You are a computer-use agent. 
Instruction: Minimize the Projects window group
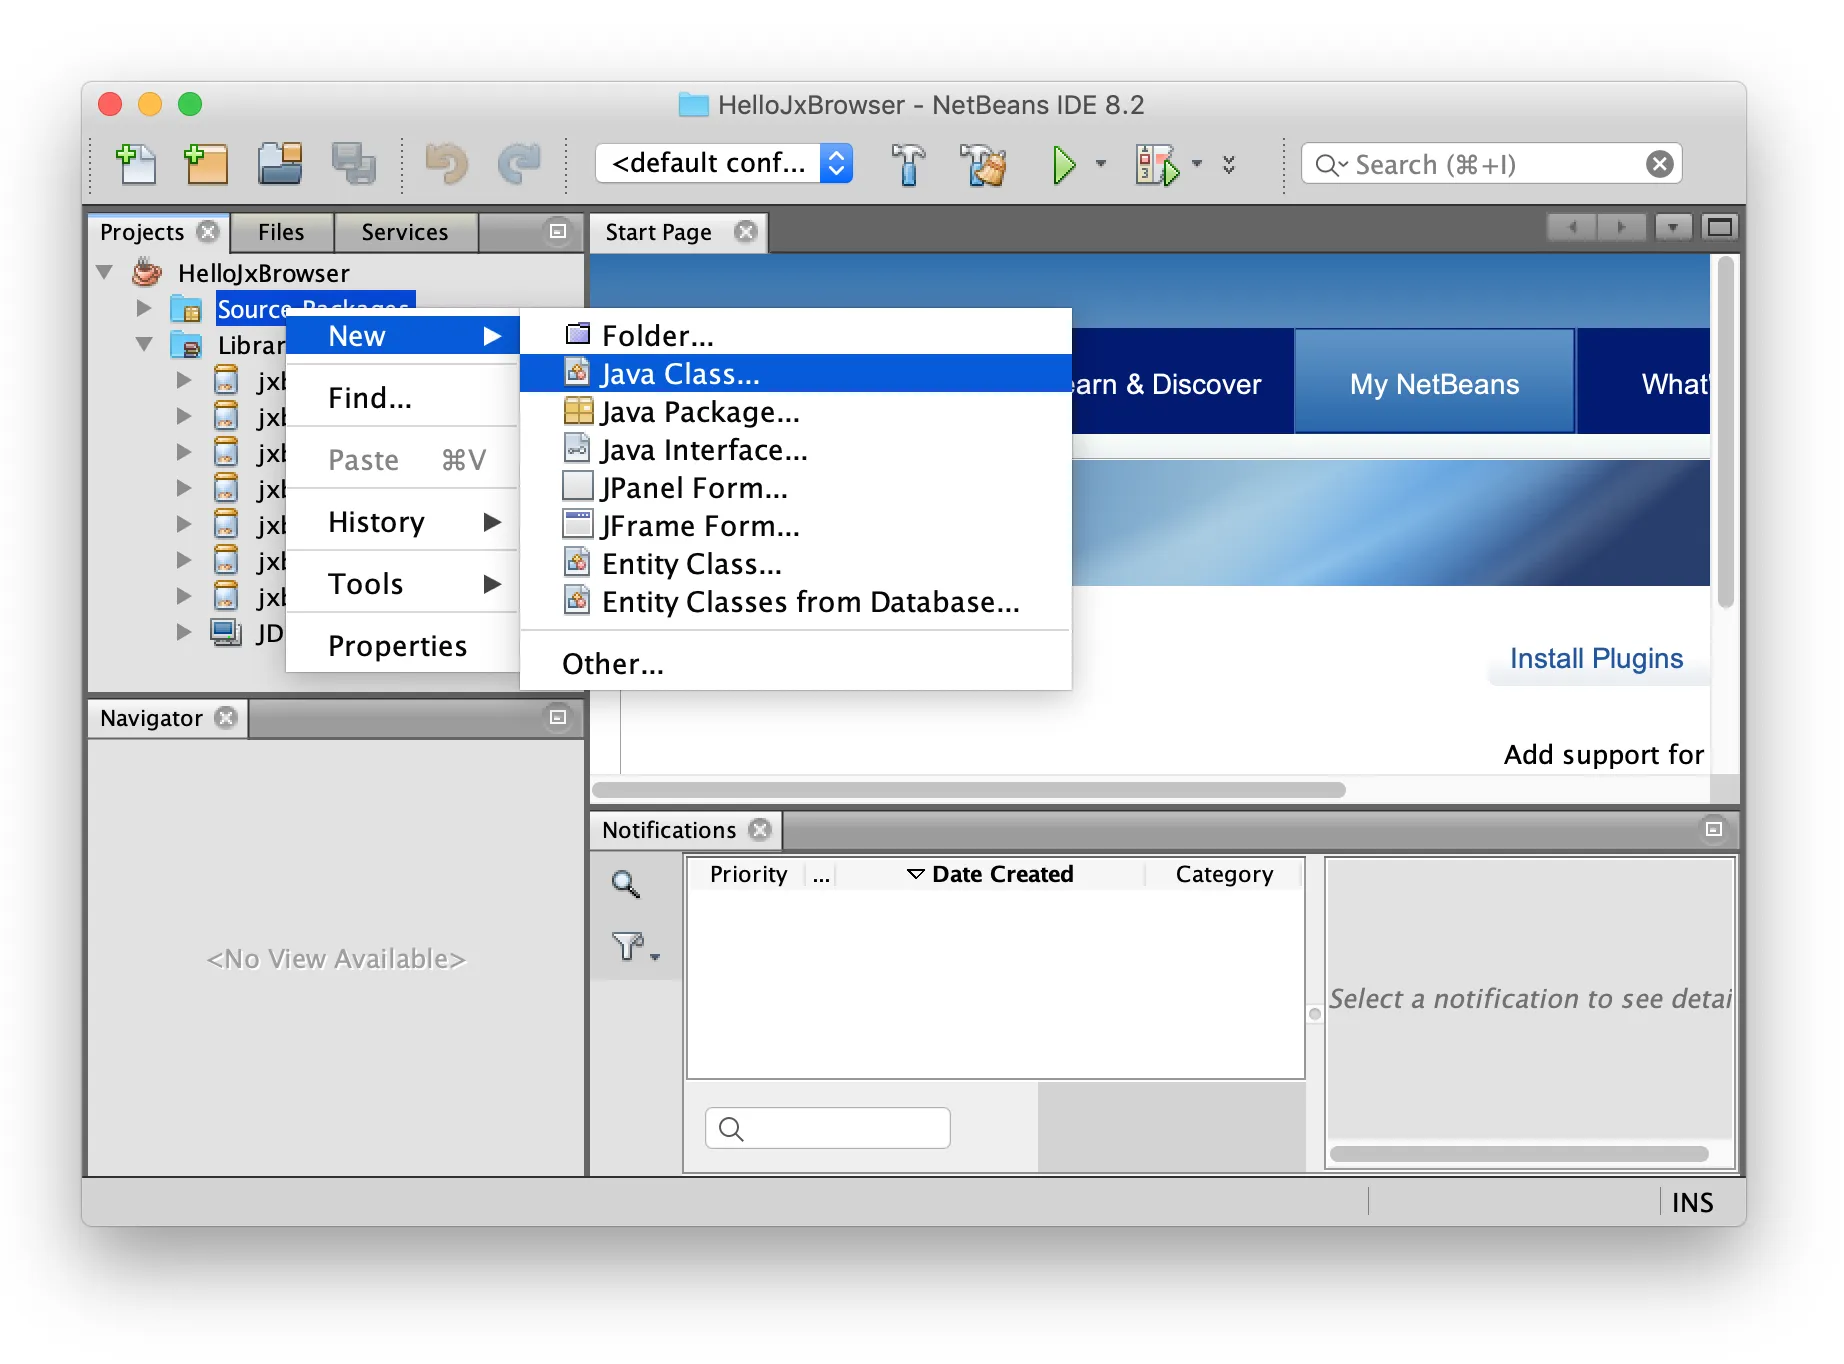click(x=558, y=231)
